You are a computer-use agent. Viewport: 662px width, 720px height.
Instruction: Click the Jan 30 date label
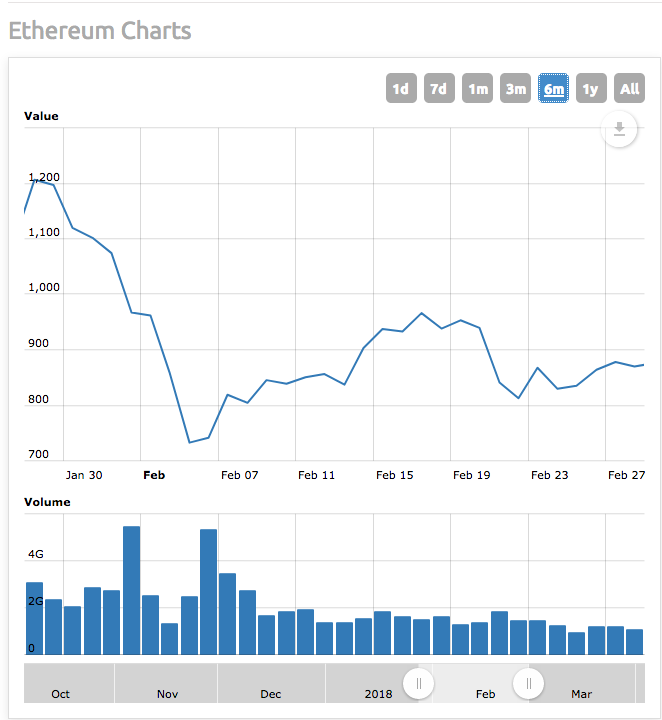[84, 475]
